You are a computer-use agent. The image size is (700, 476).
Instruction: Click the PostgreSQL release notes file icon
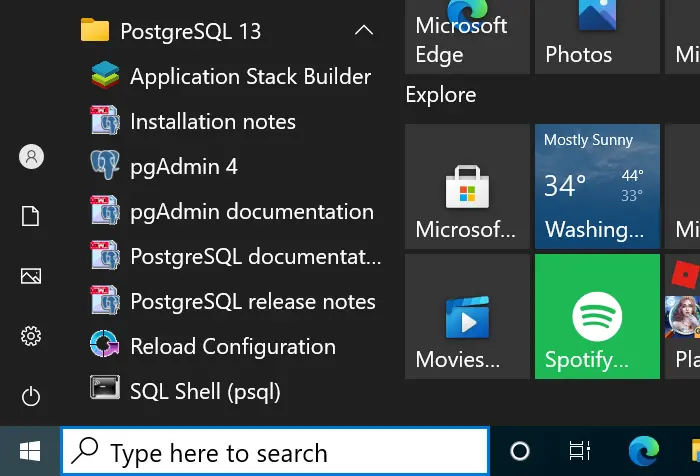[x=105, y=301]
